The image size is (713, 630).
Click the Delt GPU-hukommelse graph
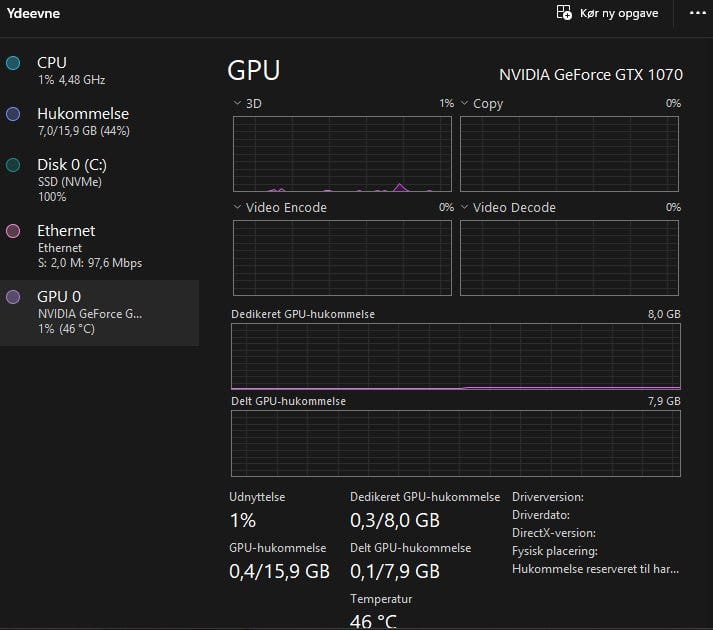[x=456, y=444]
